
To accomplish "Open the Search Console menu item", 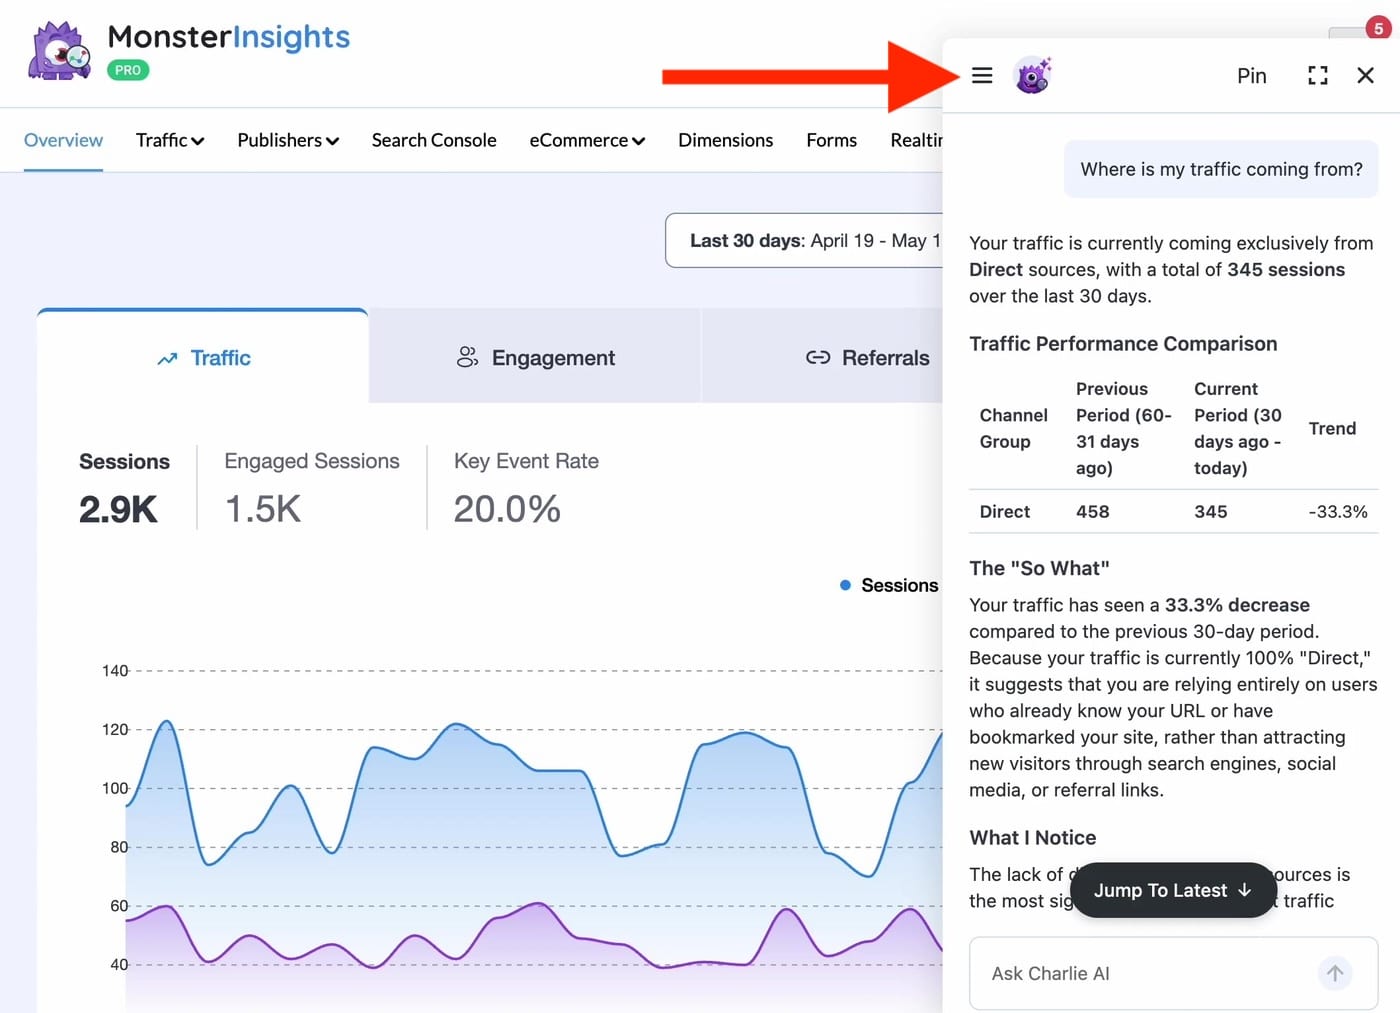I will [434, 140].
